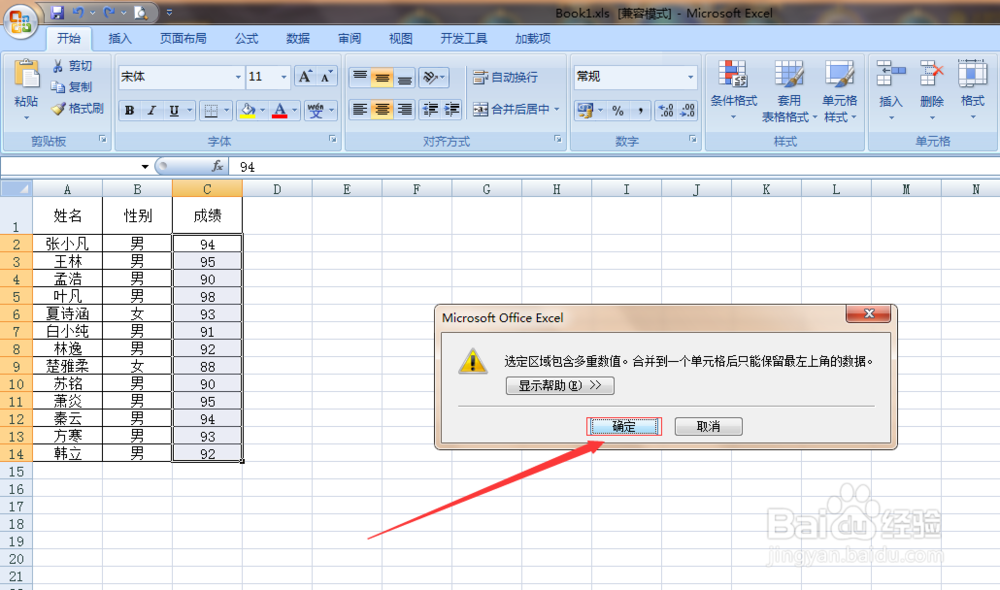The image size is (1000, 590).
Task: Decrease decimal places
Action: coord(688,110)
